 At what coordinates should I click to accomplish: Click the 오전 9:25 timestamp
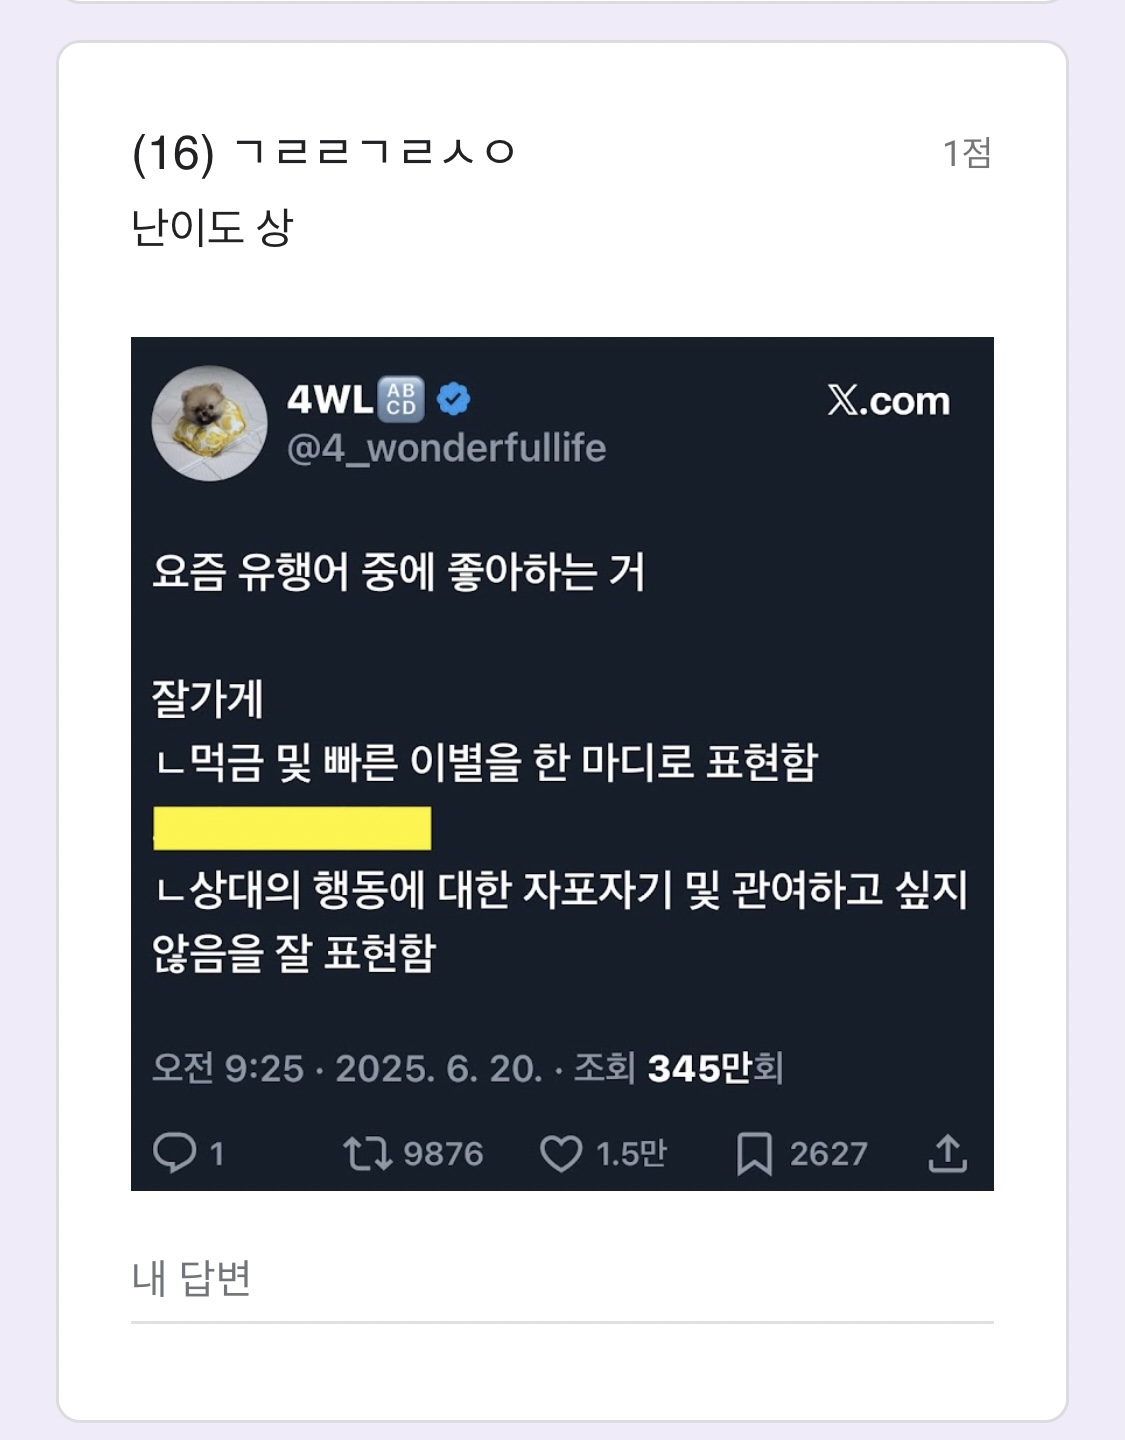coord(228,1068)
